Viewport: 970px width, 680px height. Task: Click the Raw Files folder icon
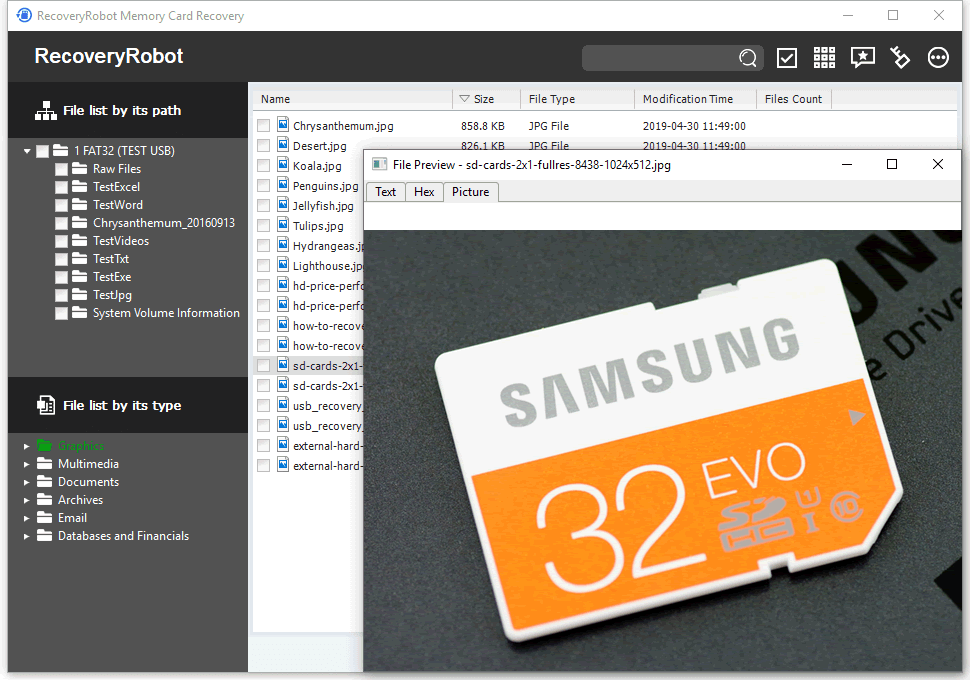pos(79,168)
